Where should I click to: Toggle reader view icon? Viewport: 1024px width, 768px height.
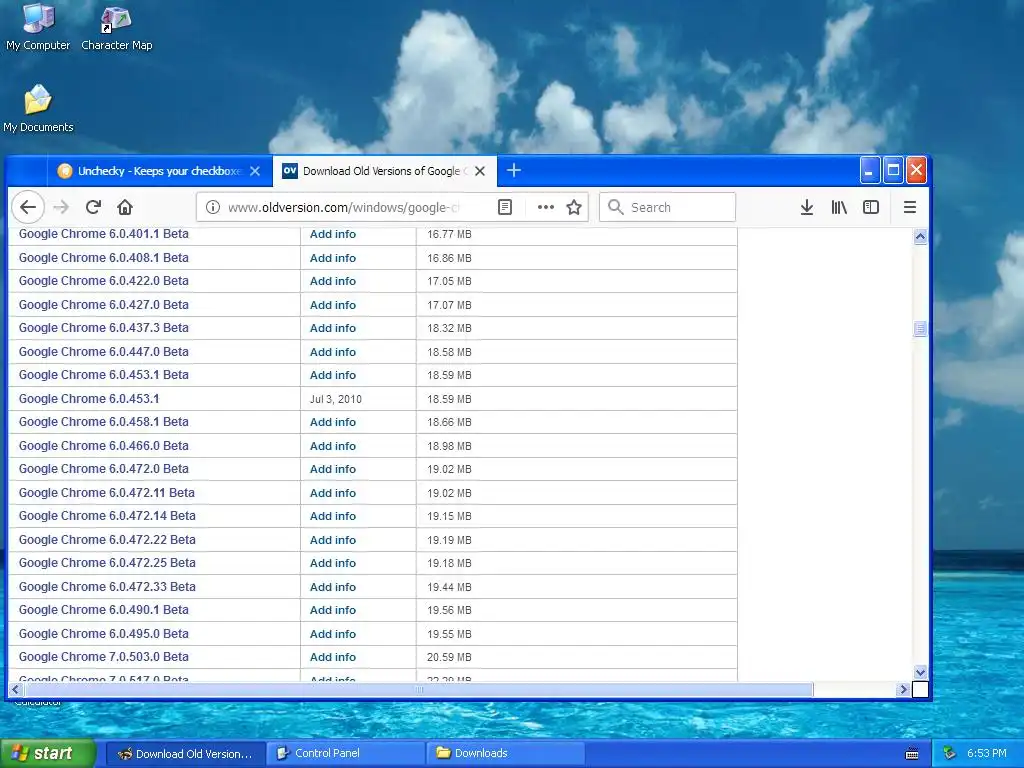[505, 207]
